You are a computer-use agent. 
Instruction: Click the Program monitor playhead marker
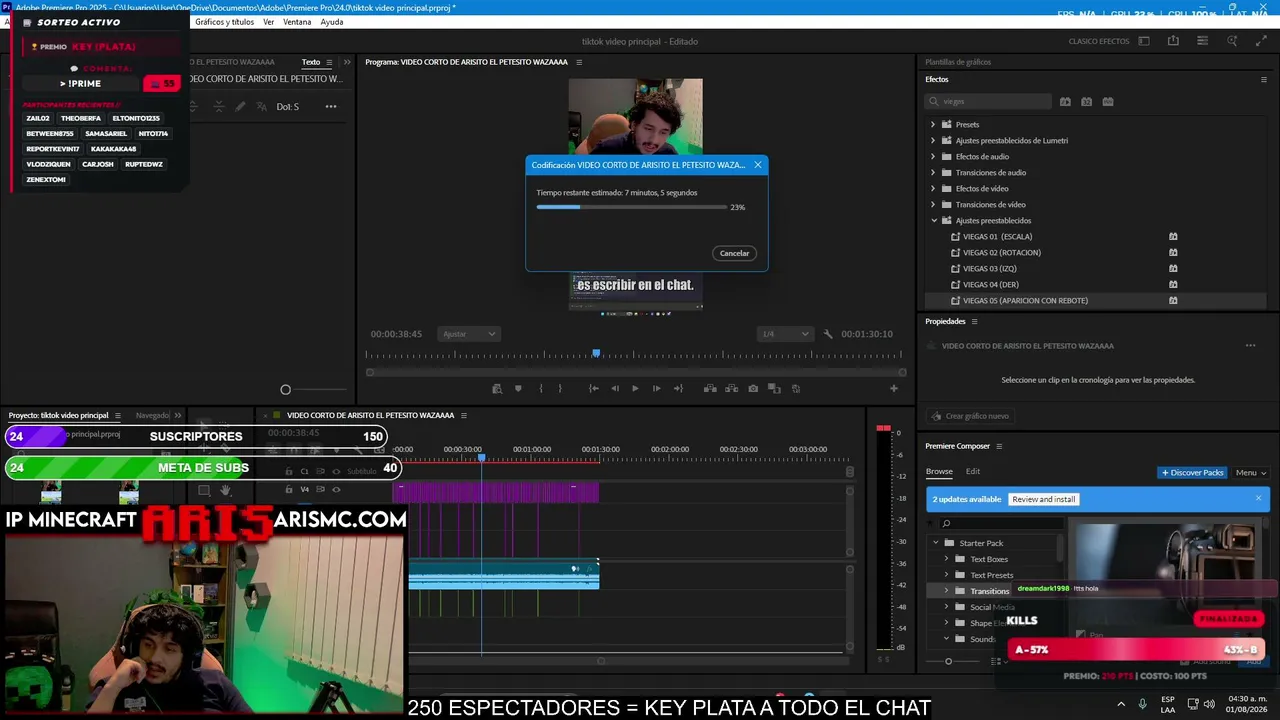596,353
